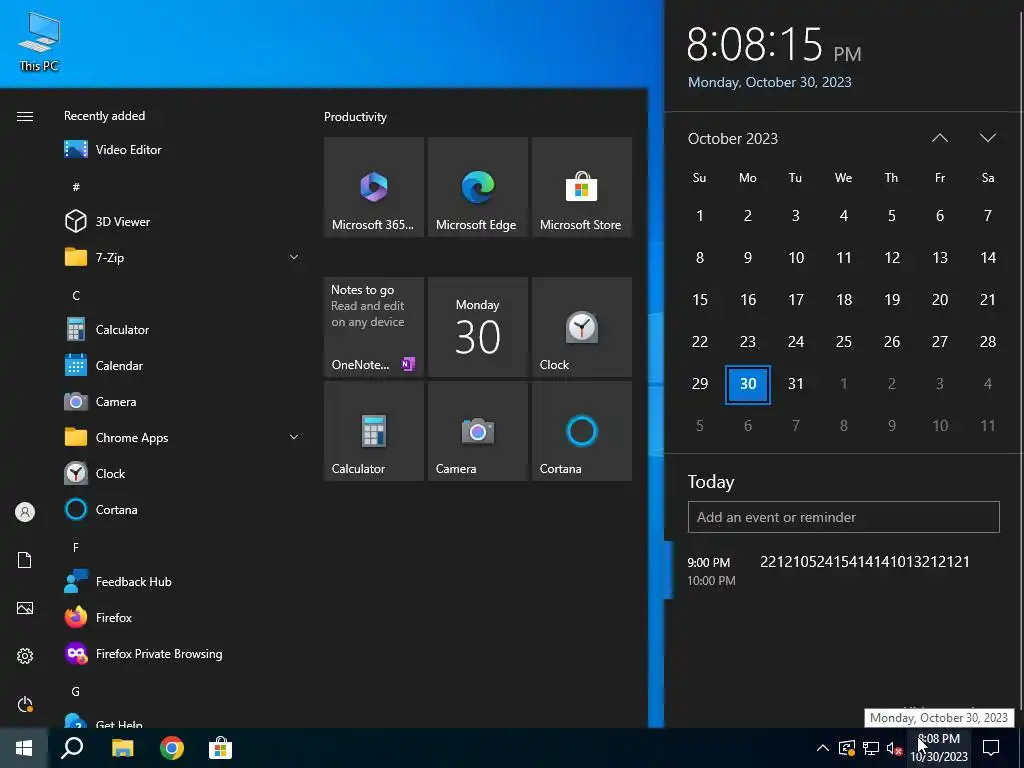The height and width of the screenshot is (768, 1024).
Task: Open the Microsoft 365 tile
Action: (x=374, y=187)
